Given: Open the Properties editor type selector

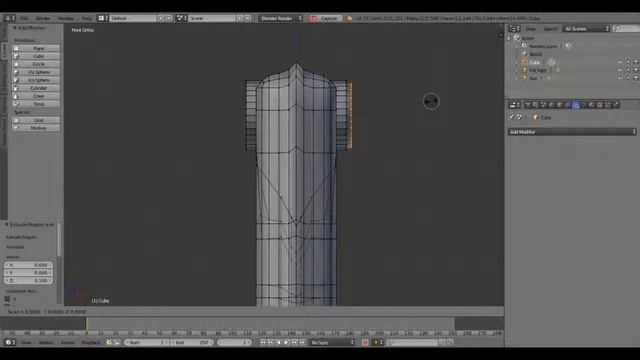Looking at the screenshot, I should (514, 105).
